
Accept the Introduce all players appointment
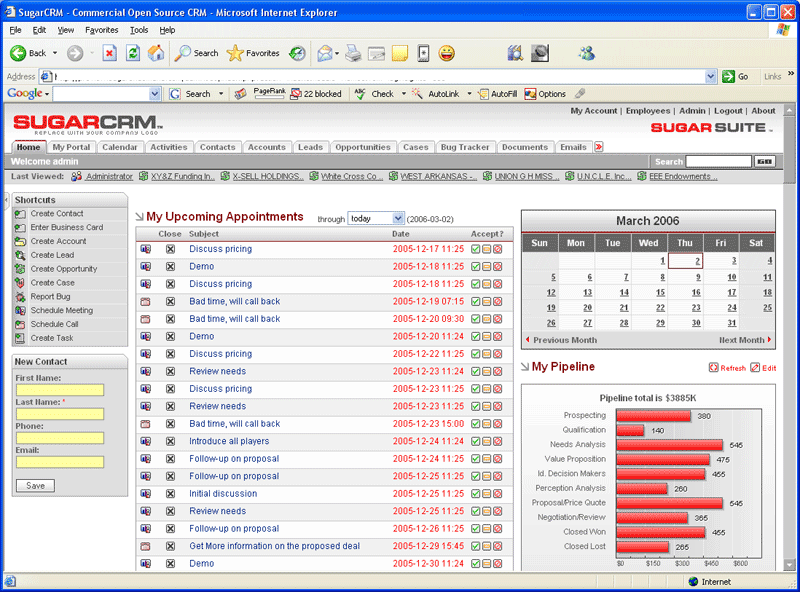point(476,441)
